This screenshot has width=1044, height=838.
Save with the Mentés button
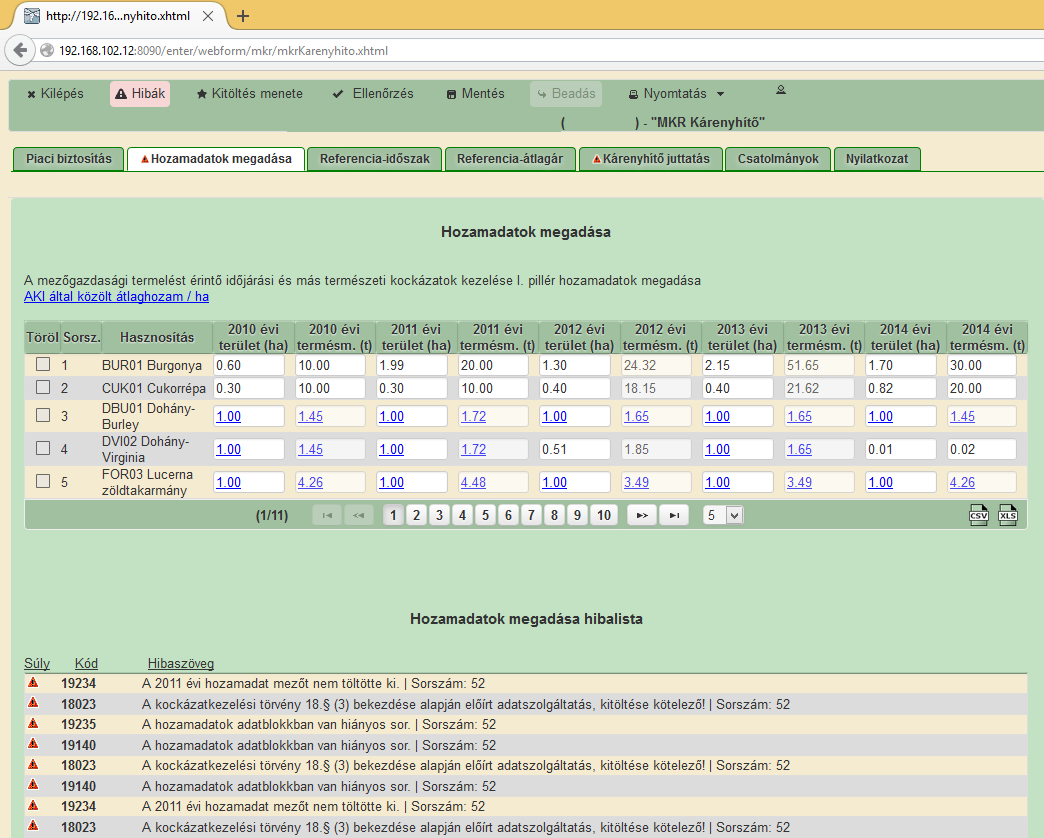click(475, 94)
